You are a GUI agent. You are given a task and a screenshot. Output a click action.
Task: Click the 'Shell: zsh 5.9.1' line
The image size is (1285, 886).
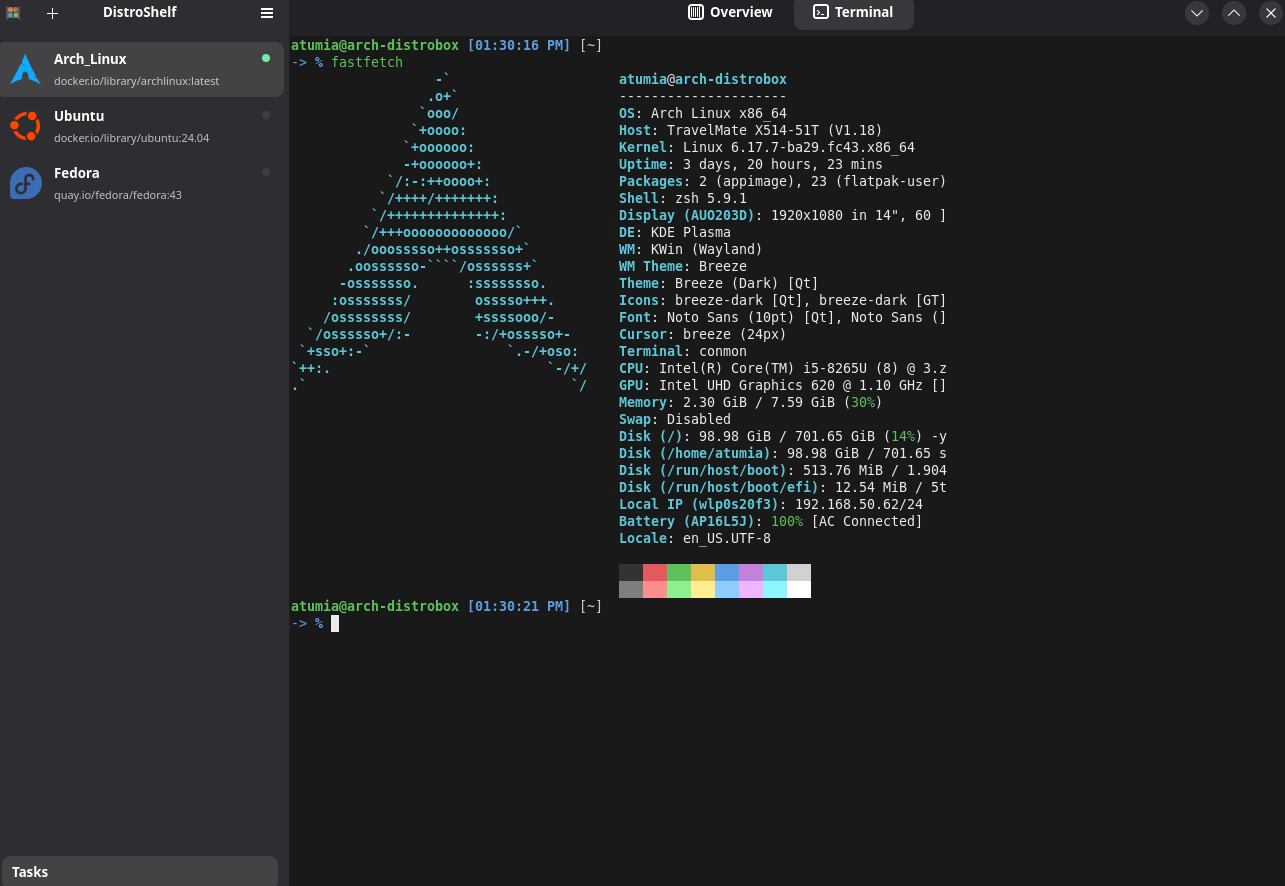point(683,198)
